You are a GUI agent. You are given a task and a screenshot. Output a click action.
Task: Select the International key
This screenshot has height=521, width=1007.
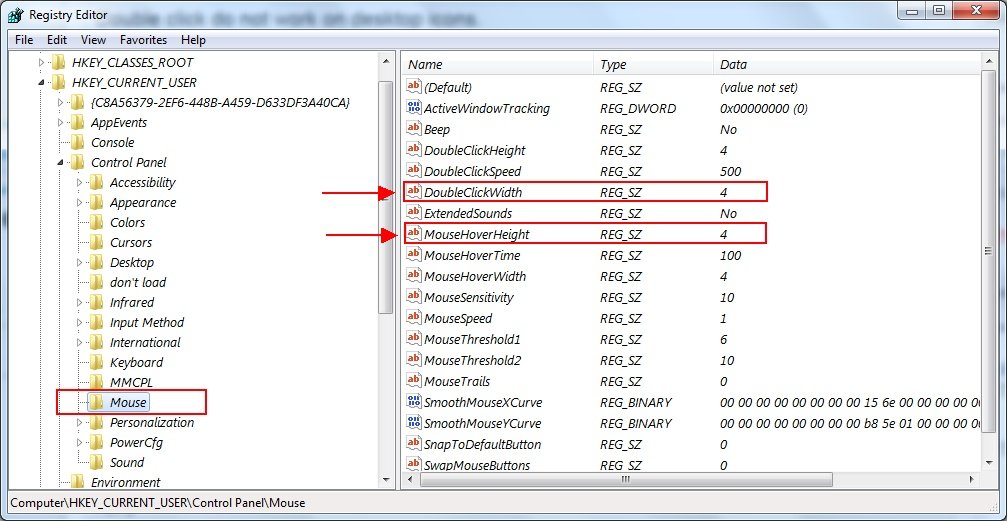coord(145,342)
